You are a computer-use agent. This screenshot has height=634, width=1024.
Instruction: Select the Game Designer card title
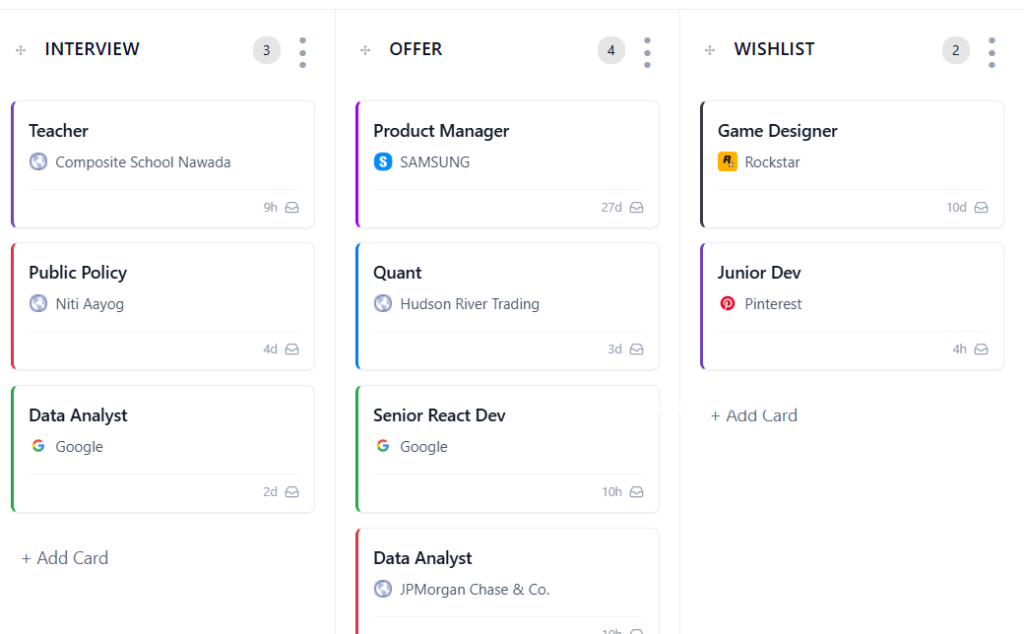pyautogui.click(x=777, y=131)
